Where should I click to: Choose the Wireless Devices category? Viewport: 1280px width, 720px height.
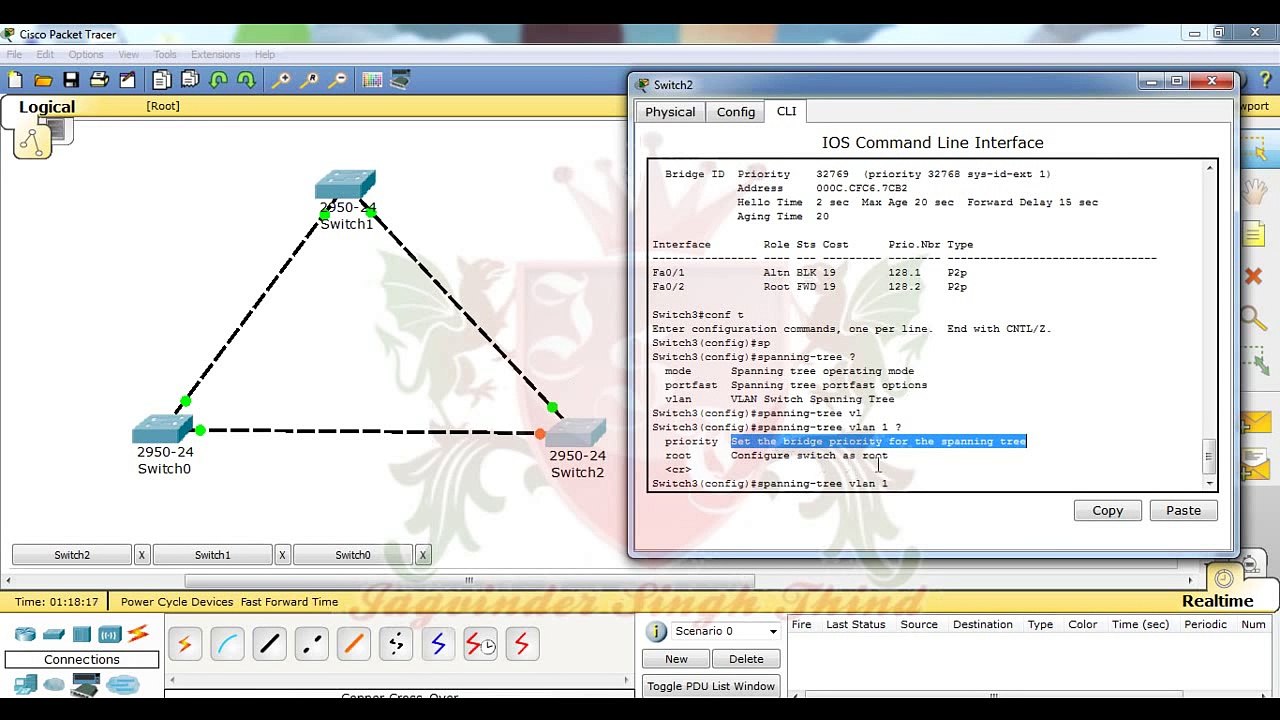(x=110, y=634)
